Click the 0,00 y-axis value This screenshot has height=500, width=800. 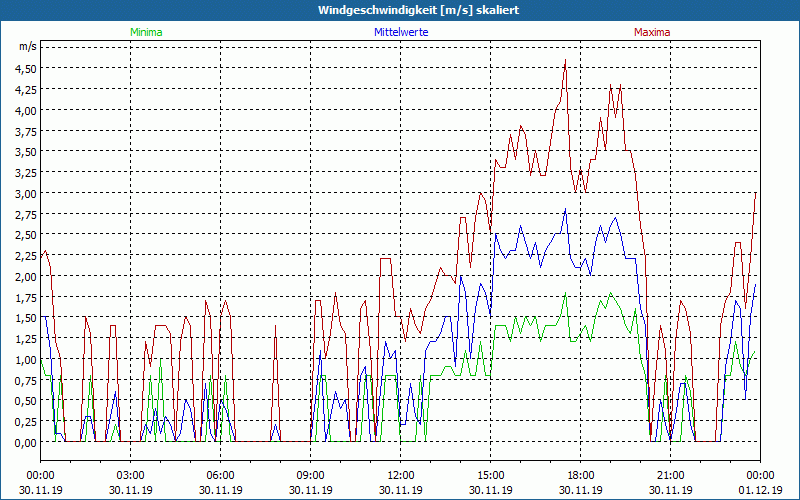pos(28,443)
